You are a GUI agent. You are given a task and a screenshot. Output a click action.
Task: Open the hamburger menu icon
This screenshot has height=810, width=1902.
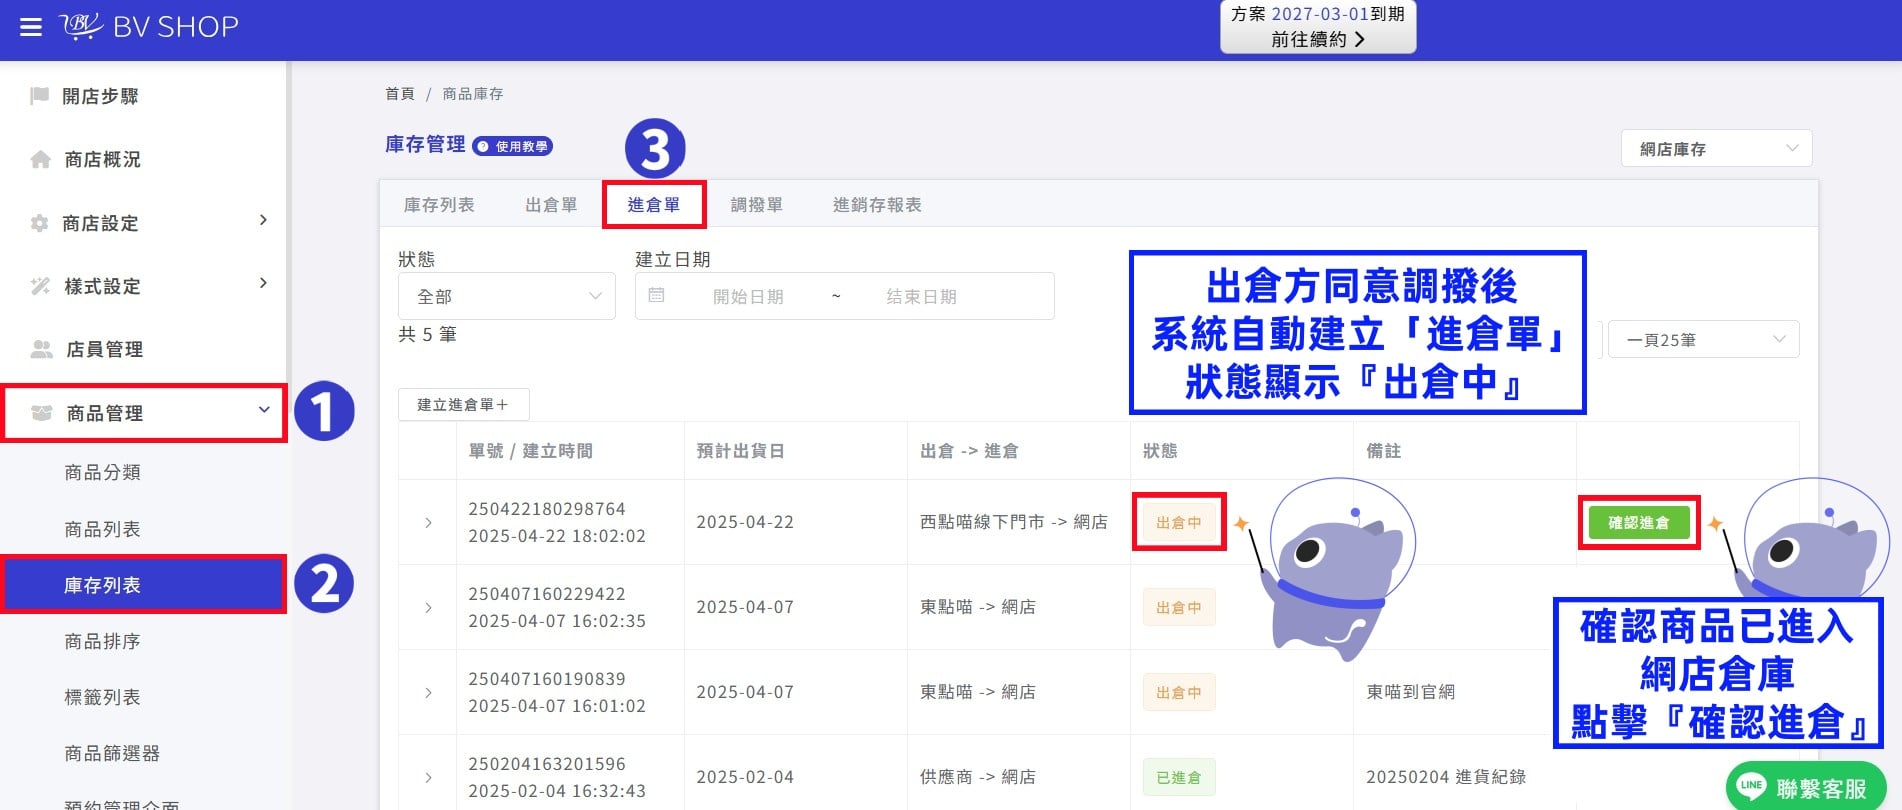(31, 27)
